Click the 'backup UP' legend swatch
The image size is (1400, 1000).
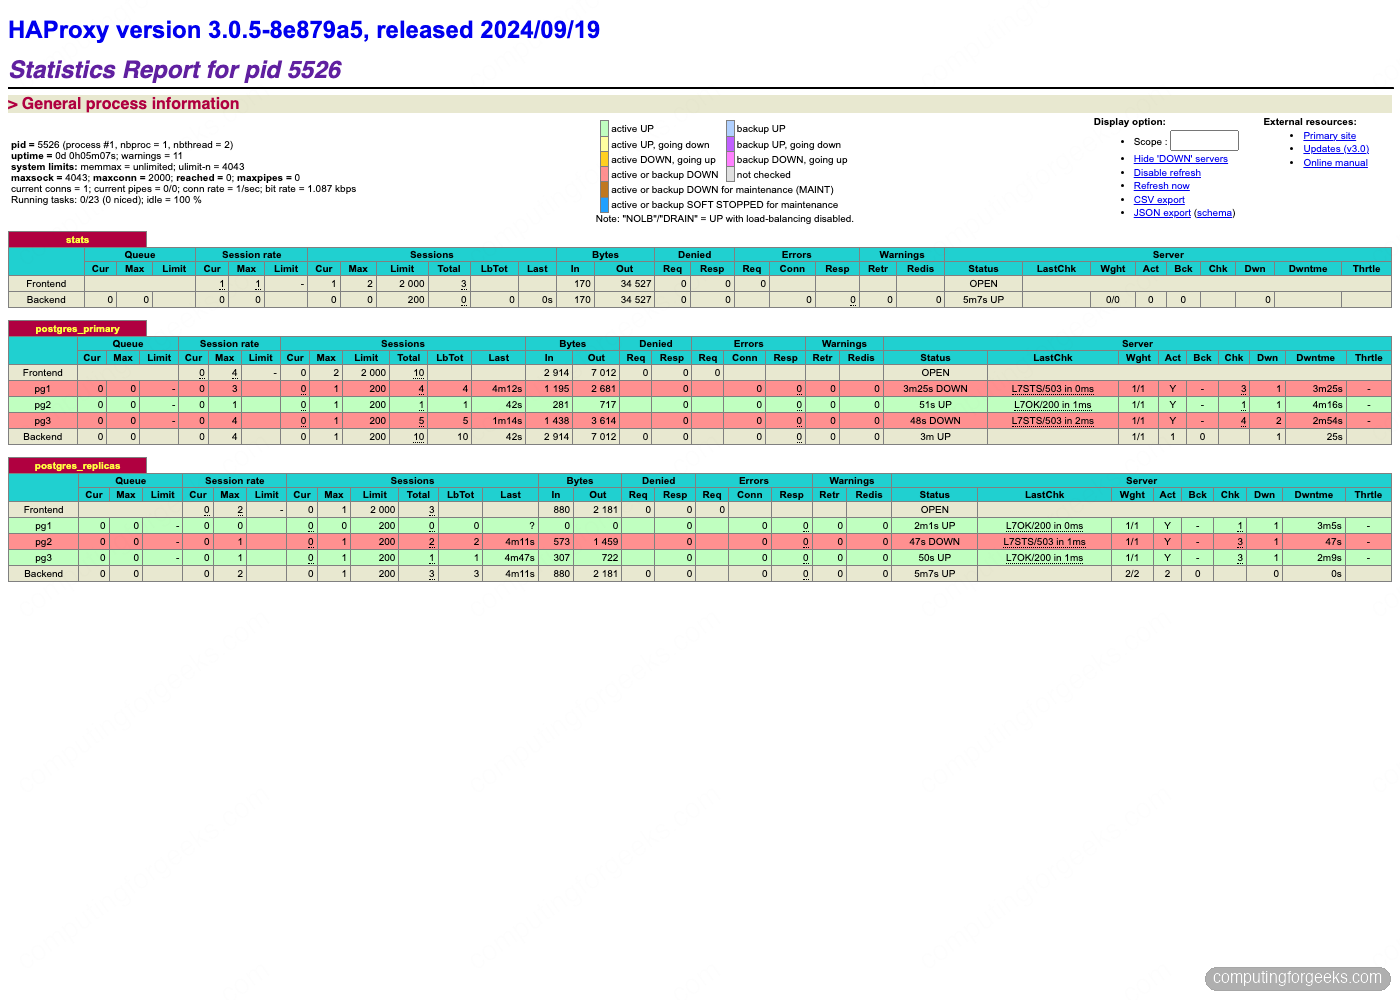tap(730, 129)
